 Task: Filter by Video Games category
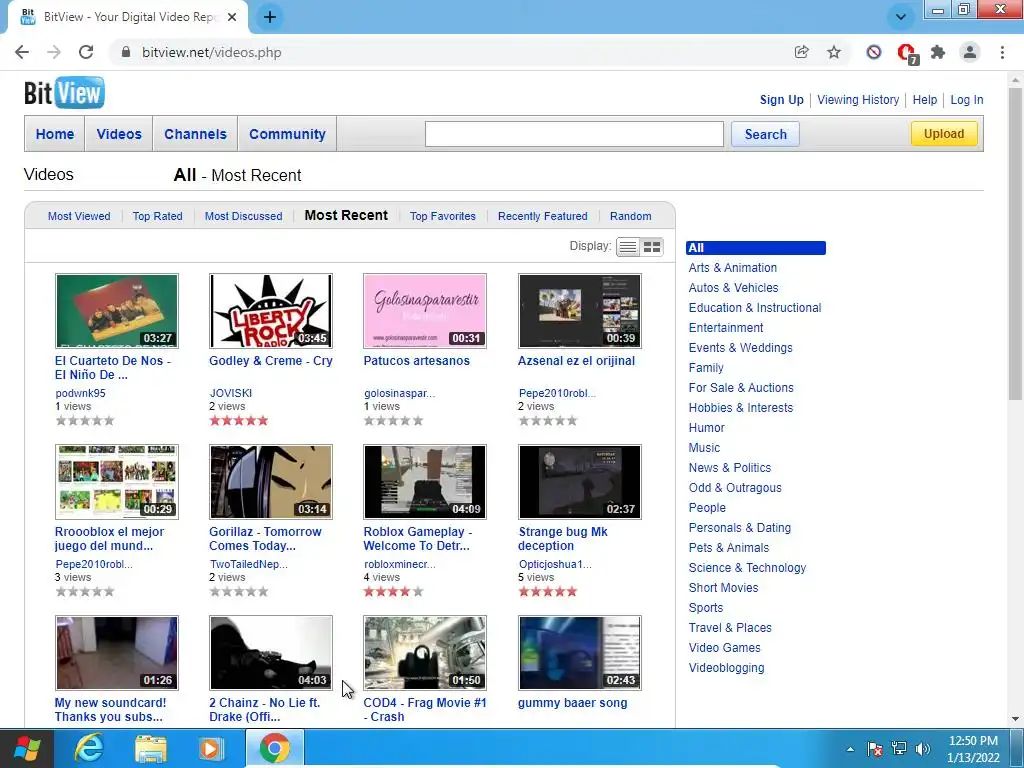click(x=724, y=648)
